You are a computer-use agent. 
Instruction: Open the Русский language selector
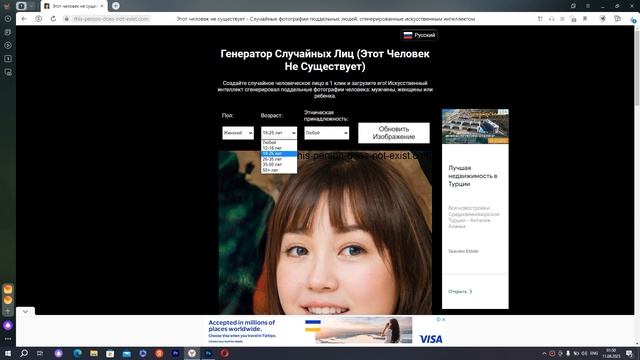pyautogui.click(x=419, y=35)
